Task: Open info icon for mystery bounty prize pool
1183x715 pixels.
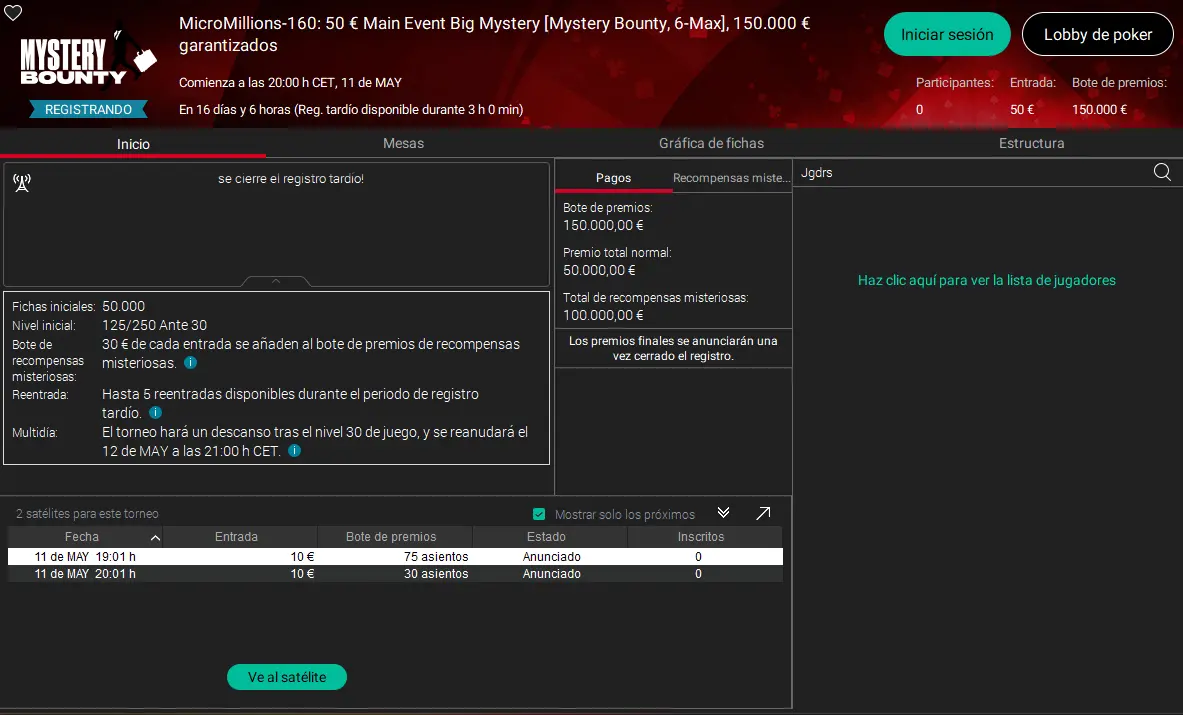Action: [x=190, y=363]
